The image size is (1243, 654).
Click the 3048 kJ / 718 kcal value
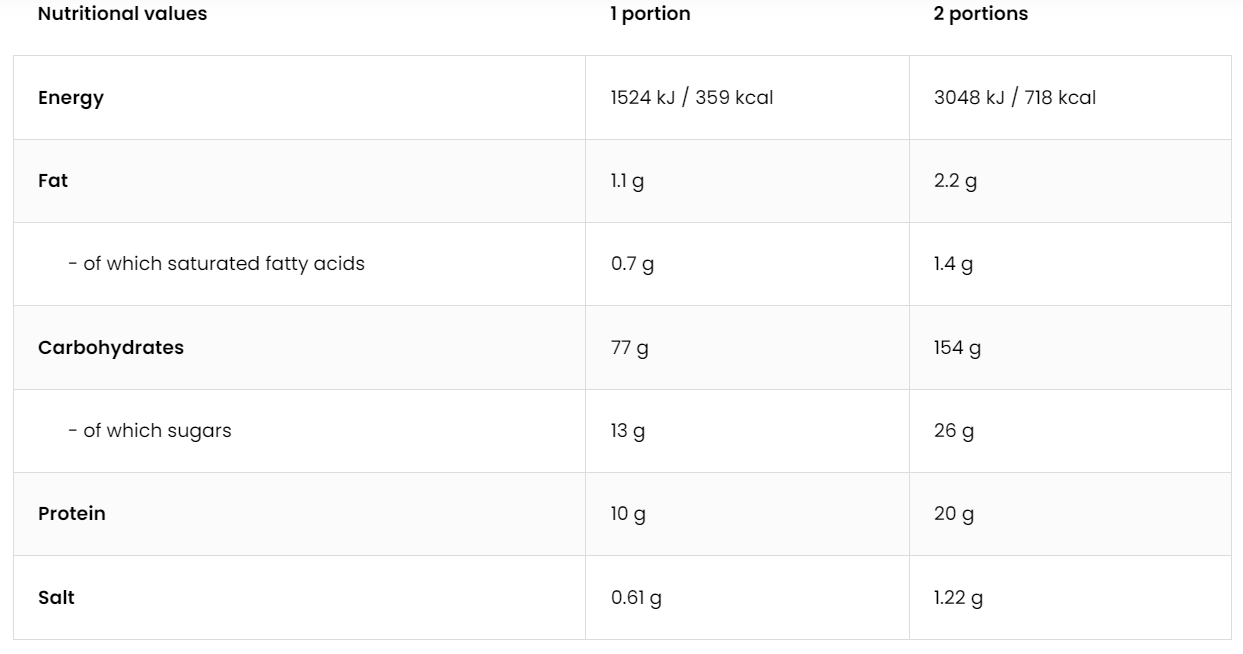(x=1014, y=98)
